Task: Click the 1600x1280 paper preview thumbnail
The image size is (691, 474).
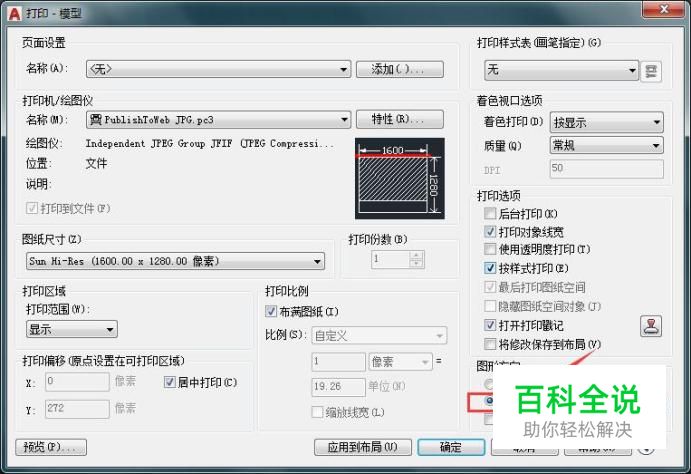Action: pyautogui.click(x=400, y=178)
